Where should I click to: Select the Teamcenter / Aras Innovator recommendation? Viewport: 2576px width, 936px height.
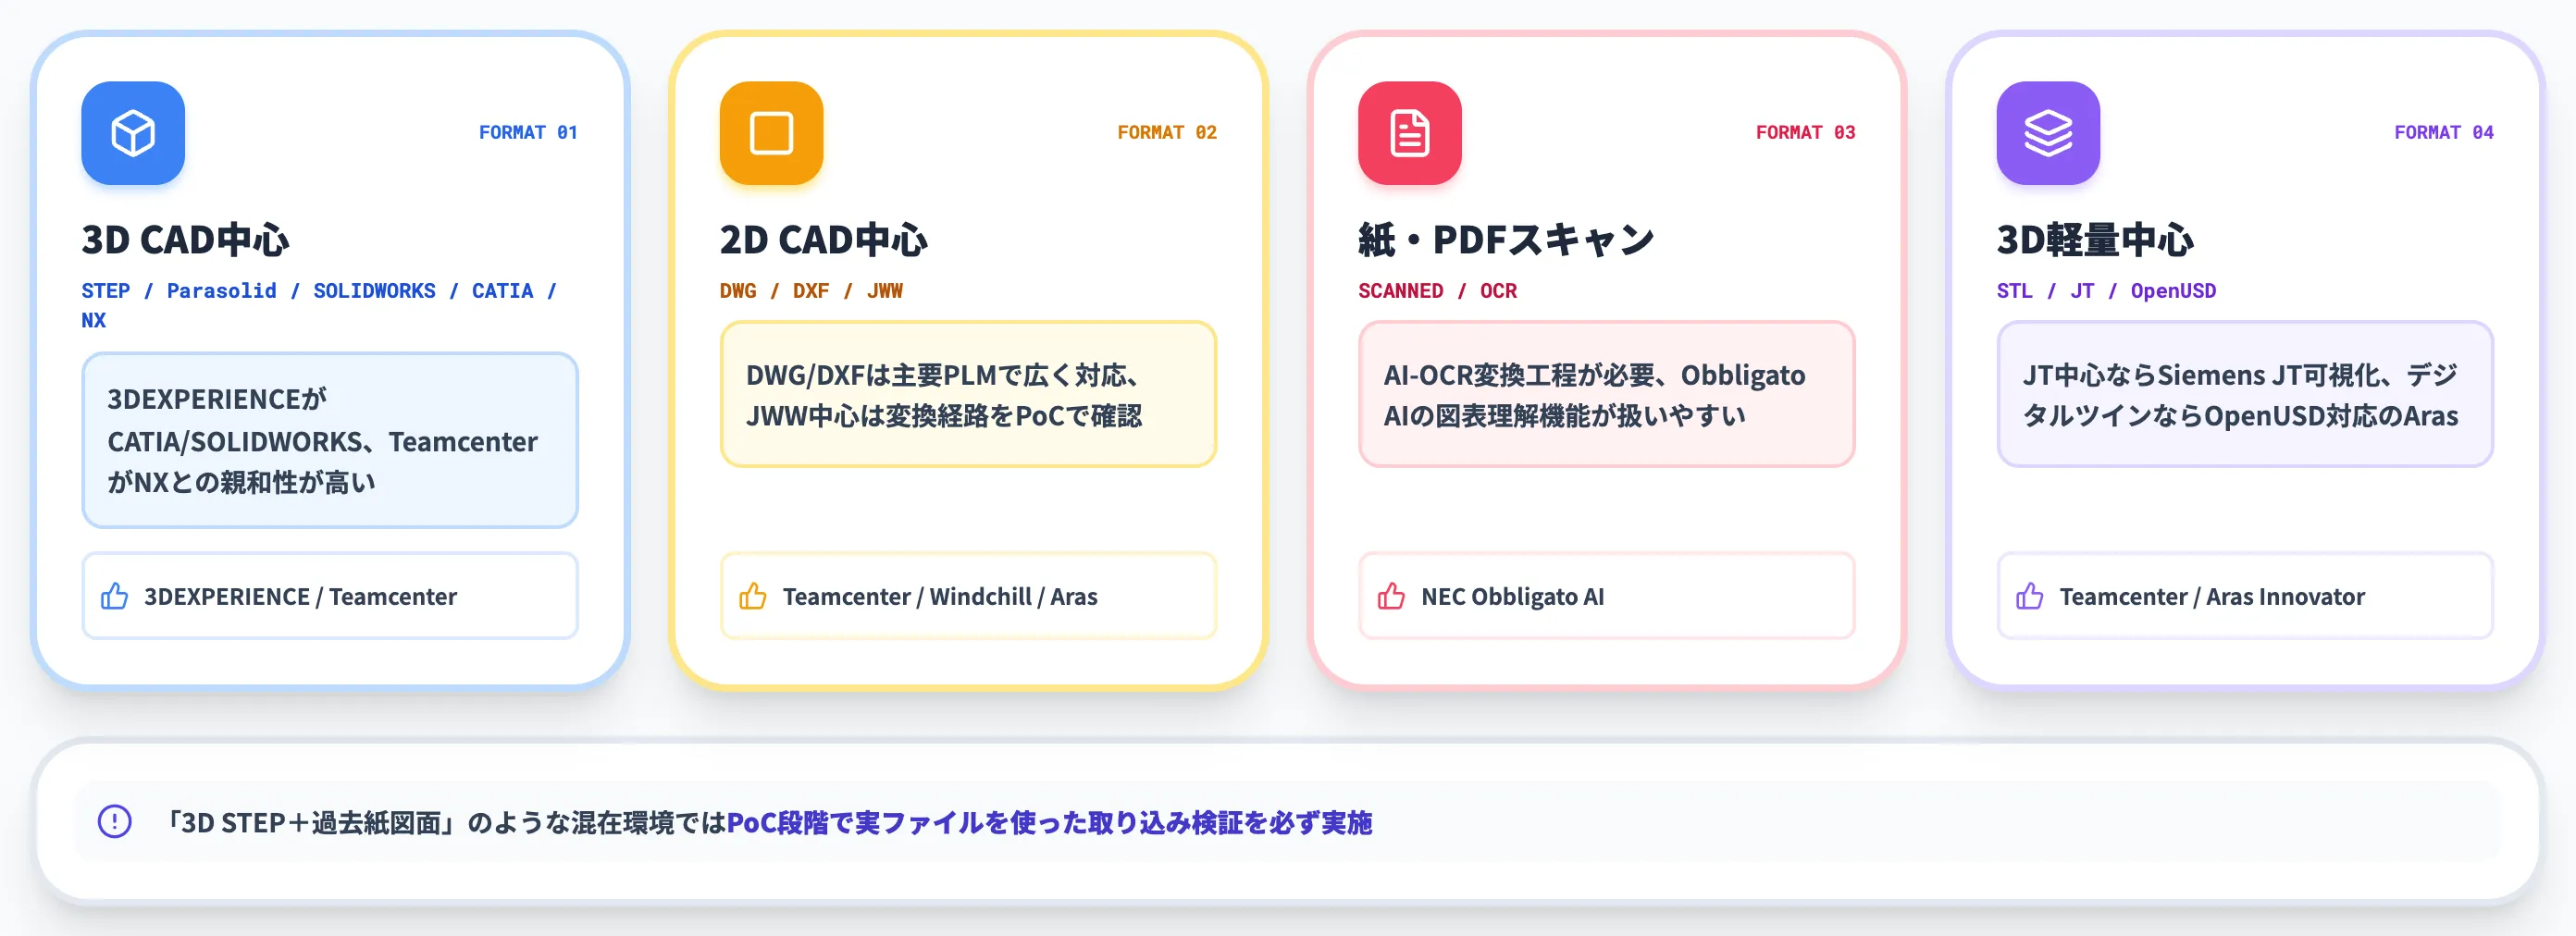tap(2245, 596)
